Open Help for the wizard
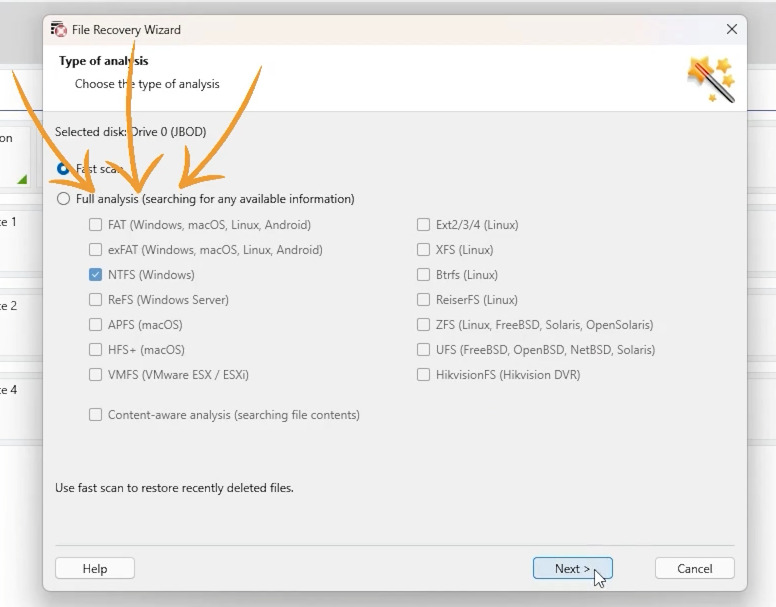The image size is (776, 607). pos(95,568)
